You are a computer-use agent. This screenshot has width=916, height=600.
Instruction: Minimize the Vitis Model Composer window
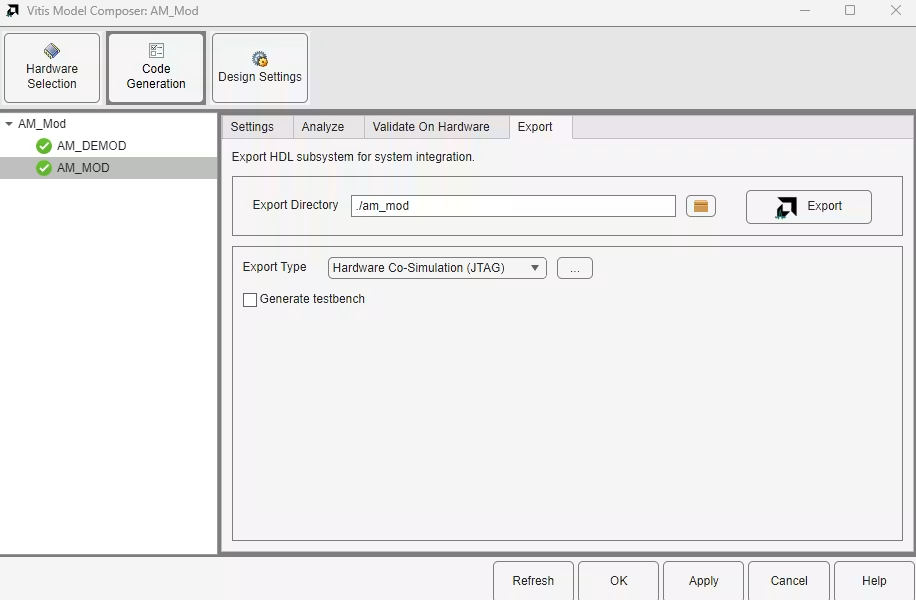tap(805, 11)
